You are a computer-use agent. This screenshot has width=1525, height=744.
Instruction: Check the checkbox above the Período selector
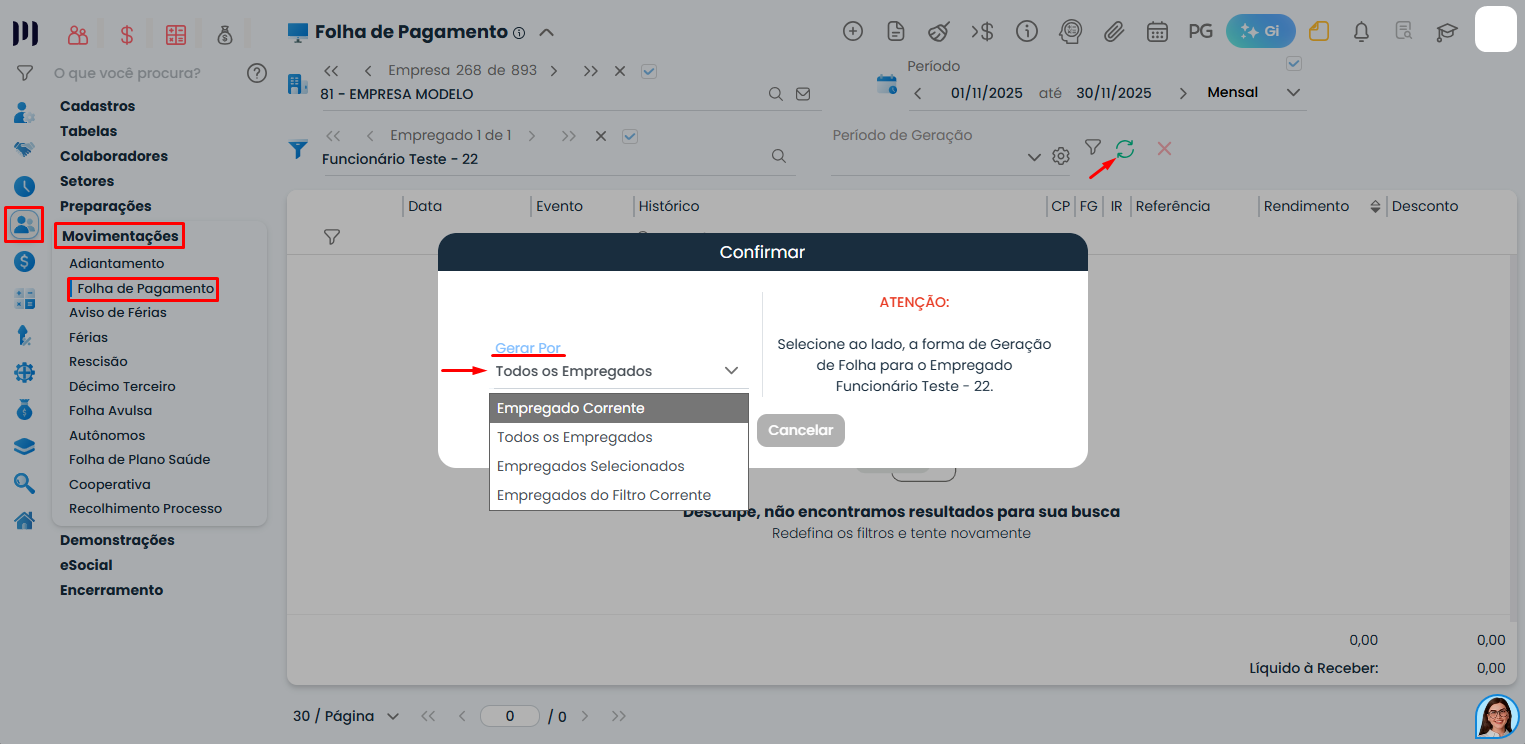tap(1293, 63)
